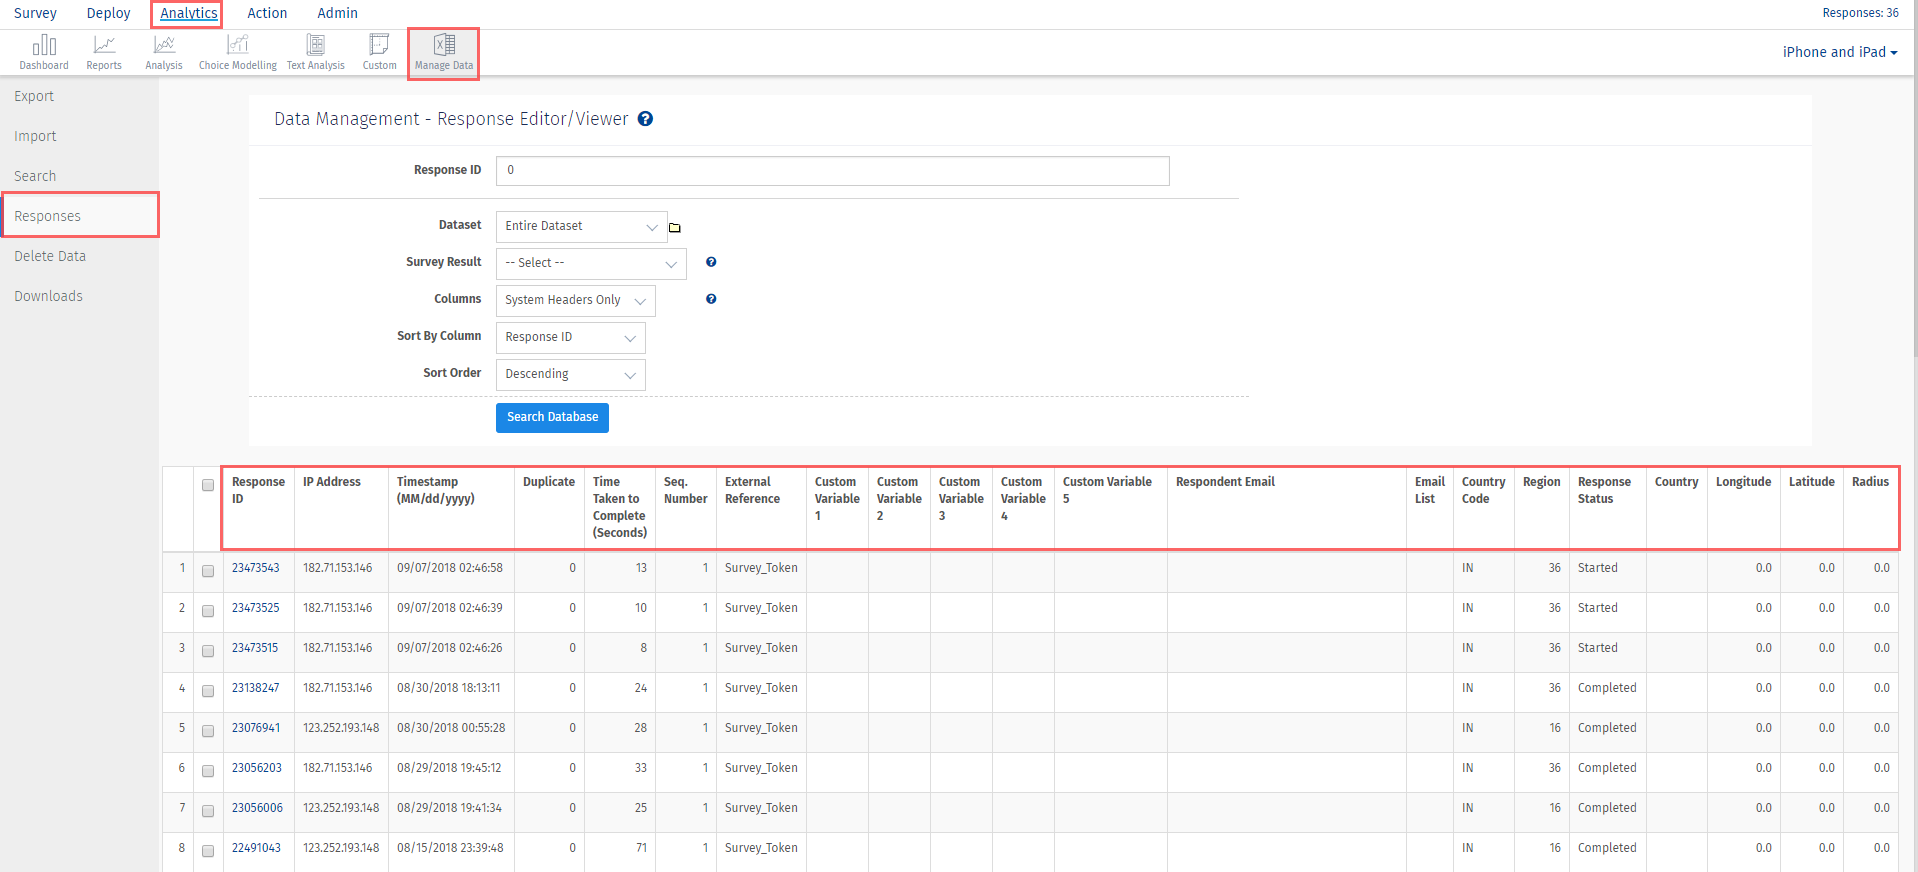Toggle the select-all checkbox in table header
The width and height of the screenshot is (1918, 872).
point(208,485)
